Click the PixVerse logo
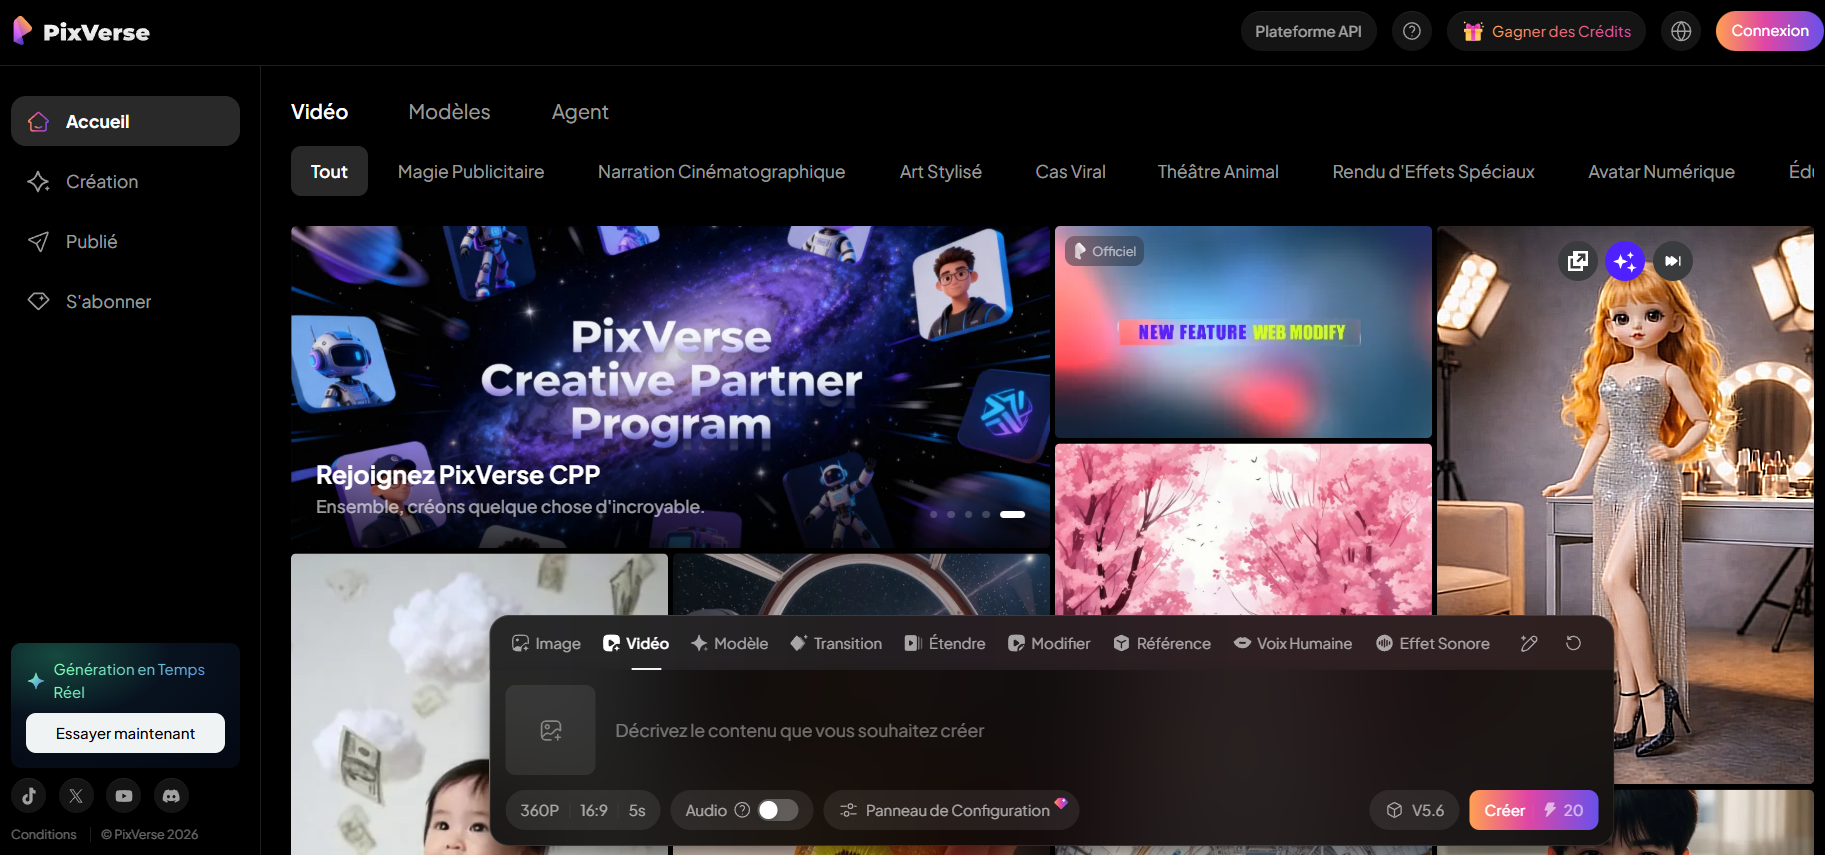This screenshot has width=1825, height=855. (x=81, y=32)
